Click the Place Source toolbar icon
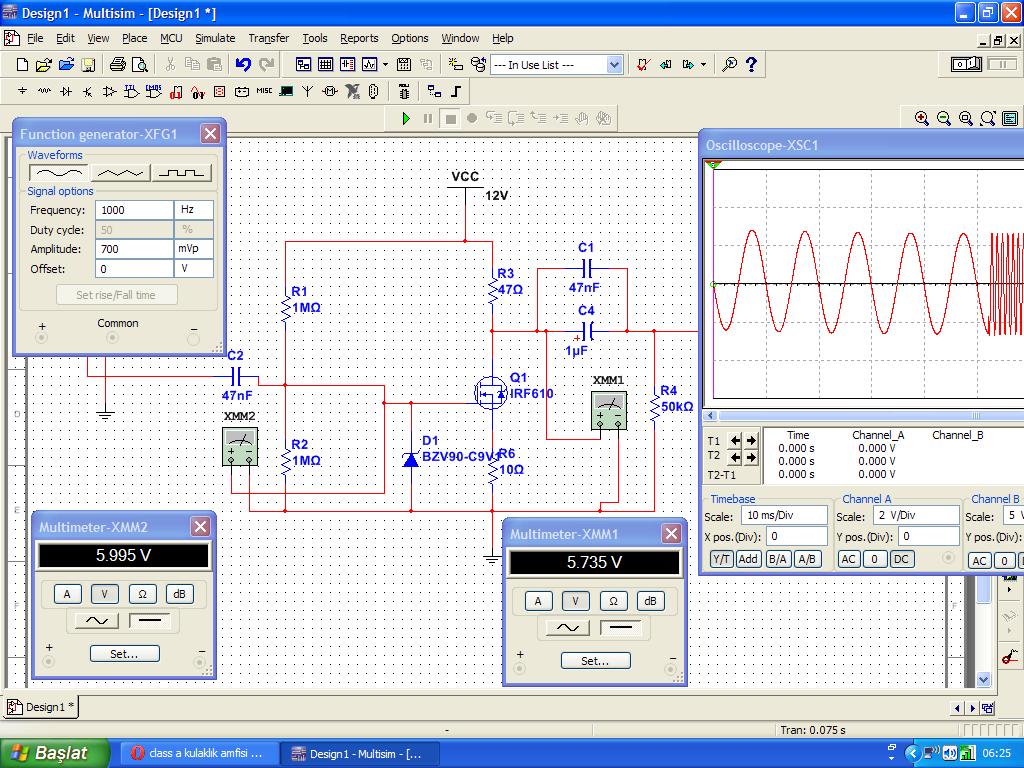The width and height of the screenshot is (1024, 768). (x=22, y=92)
